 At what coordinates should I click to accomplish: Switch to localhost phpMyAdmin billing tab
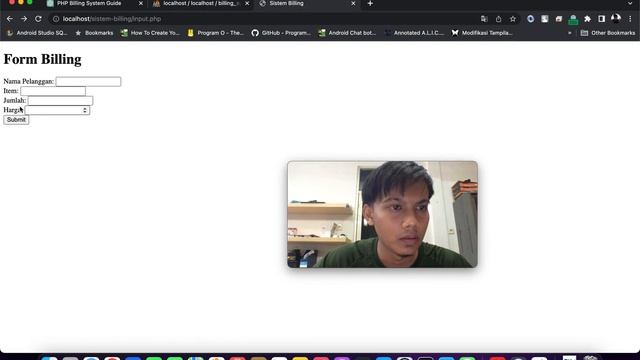[x=200, y=3]
